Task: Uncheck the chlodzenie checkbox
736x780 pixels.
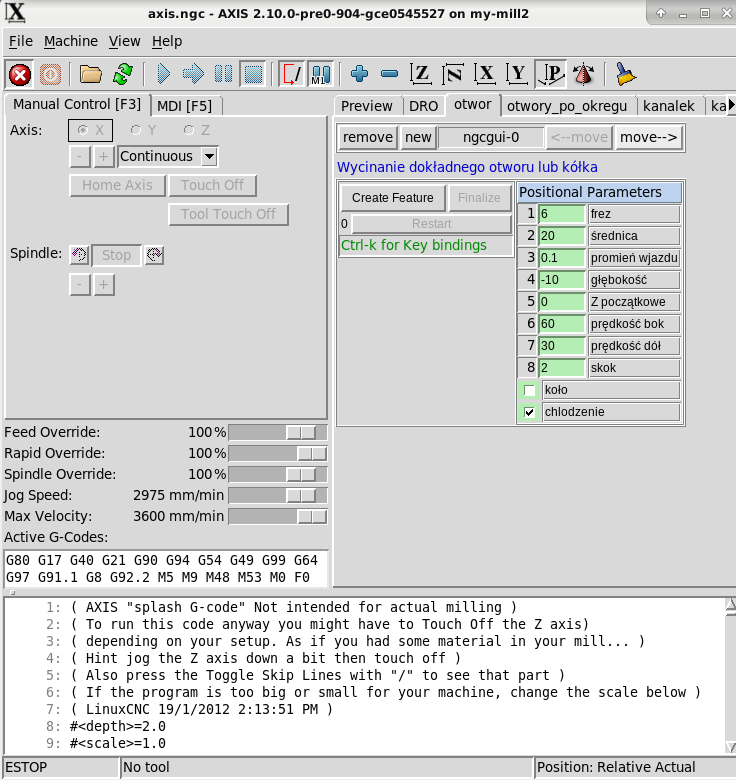Action: (529, 412)
